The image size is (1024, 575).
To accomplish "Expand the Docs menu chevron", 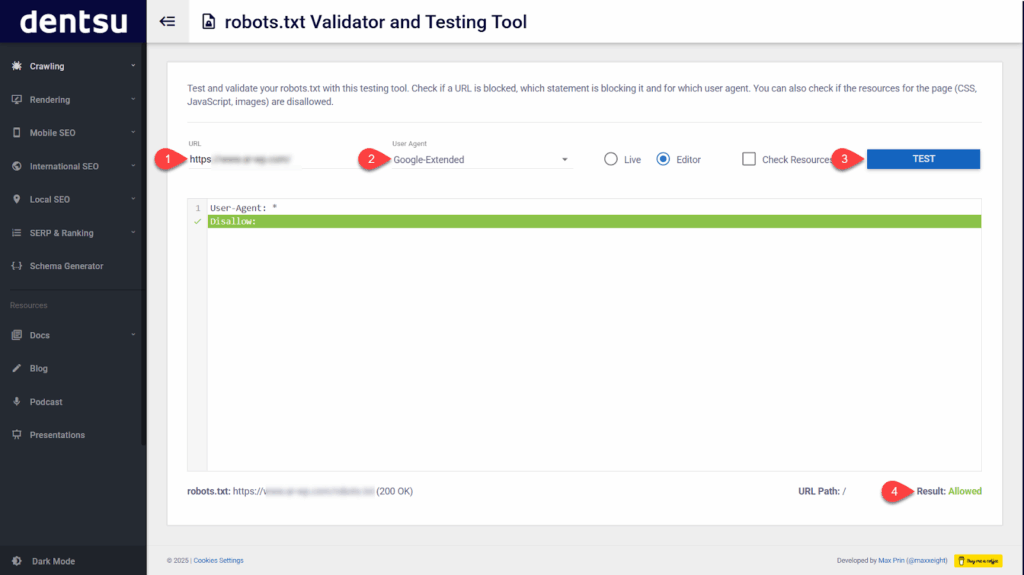I will tap(133, 335).
